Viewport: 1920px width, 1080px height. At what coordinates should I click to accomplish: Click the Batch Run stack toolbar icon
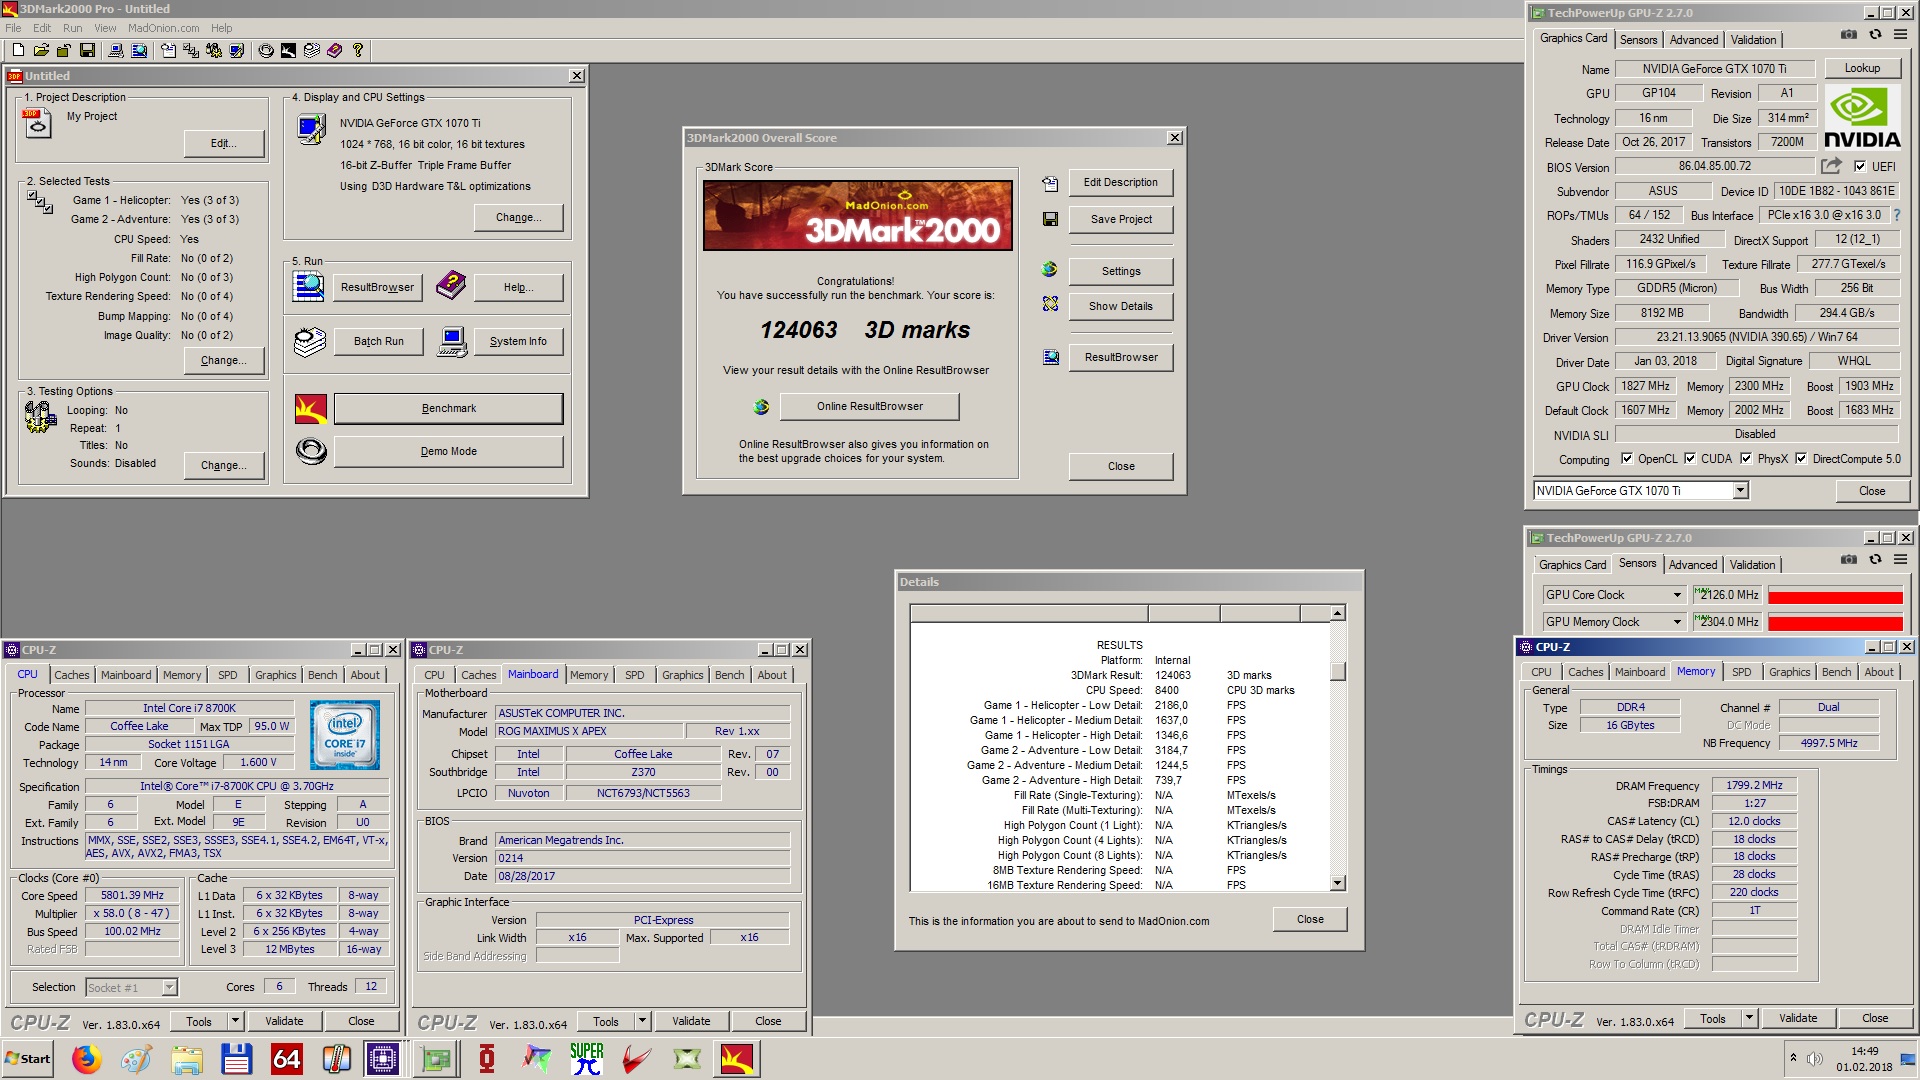[x=312, y=50]
